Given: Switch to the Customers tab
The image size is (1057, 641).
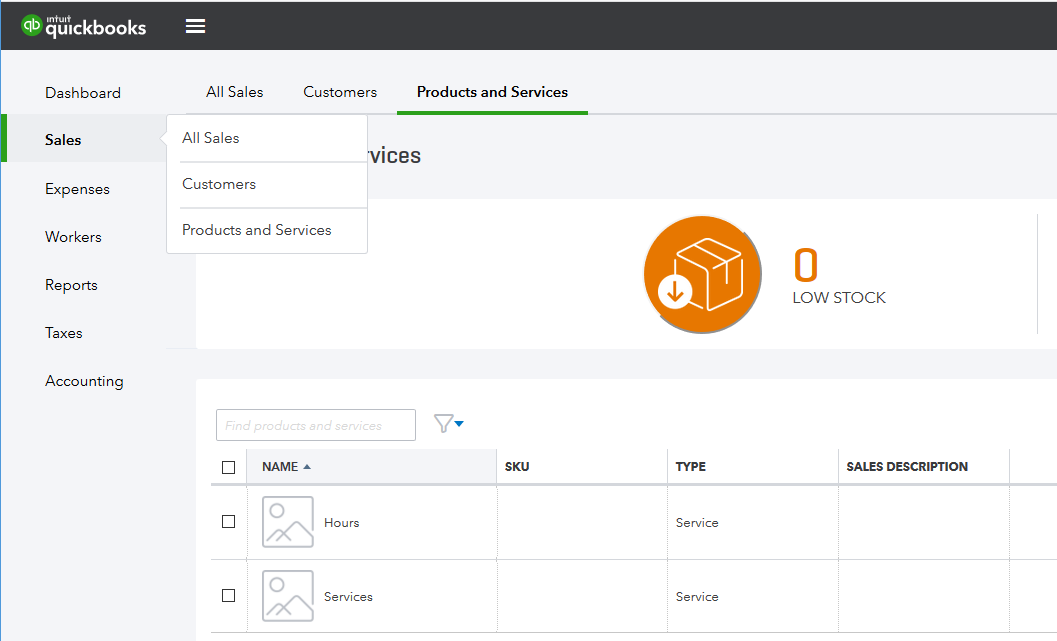Looking at the screenshot, I should tap(340, 92).
